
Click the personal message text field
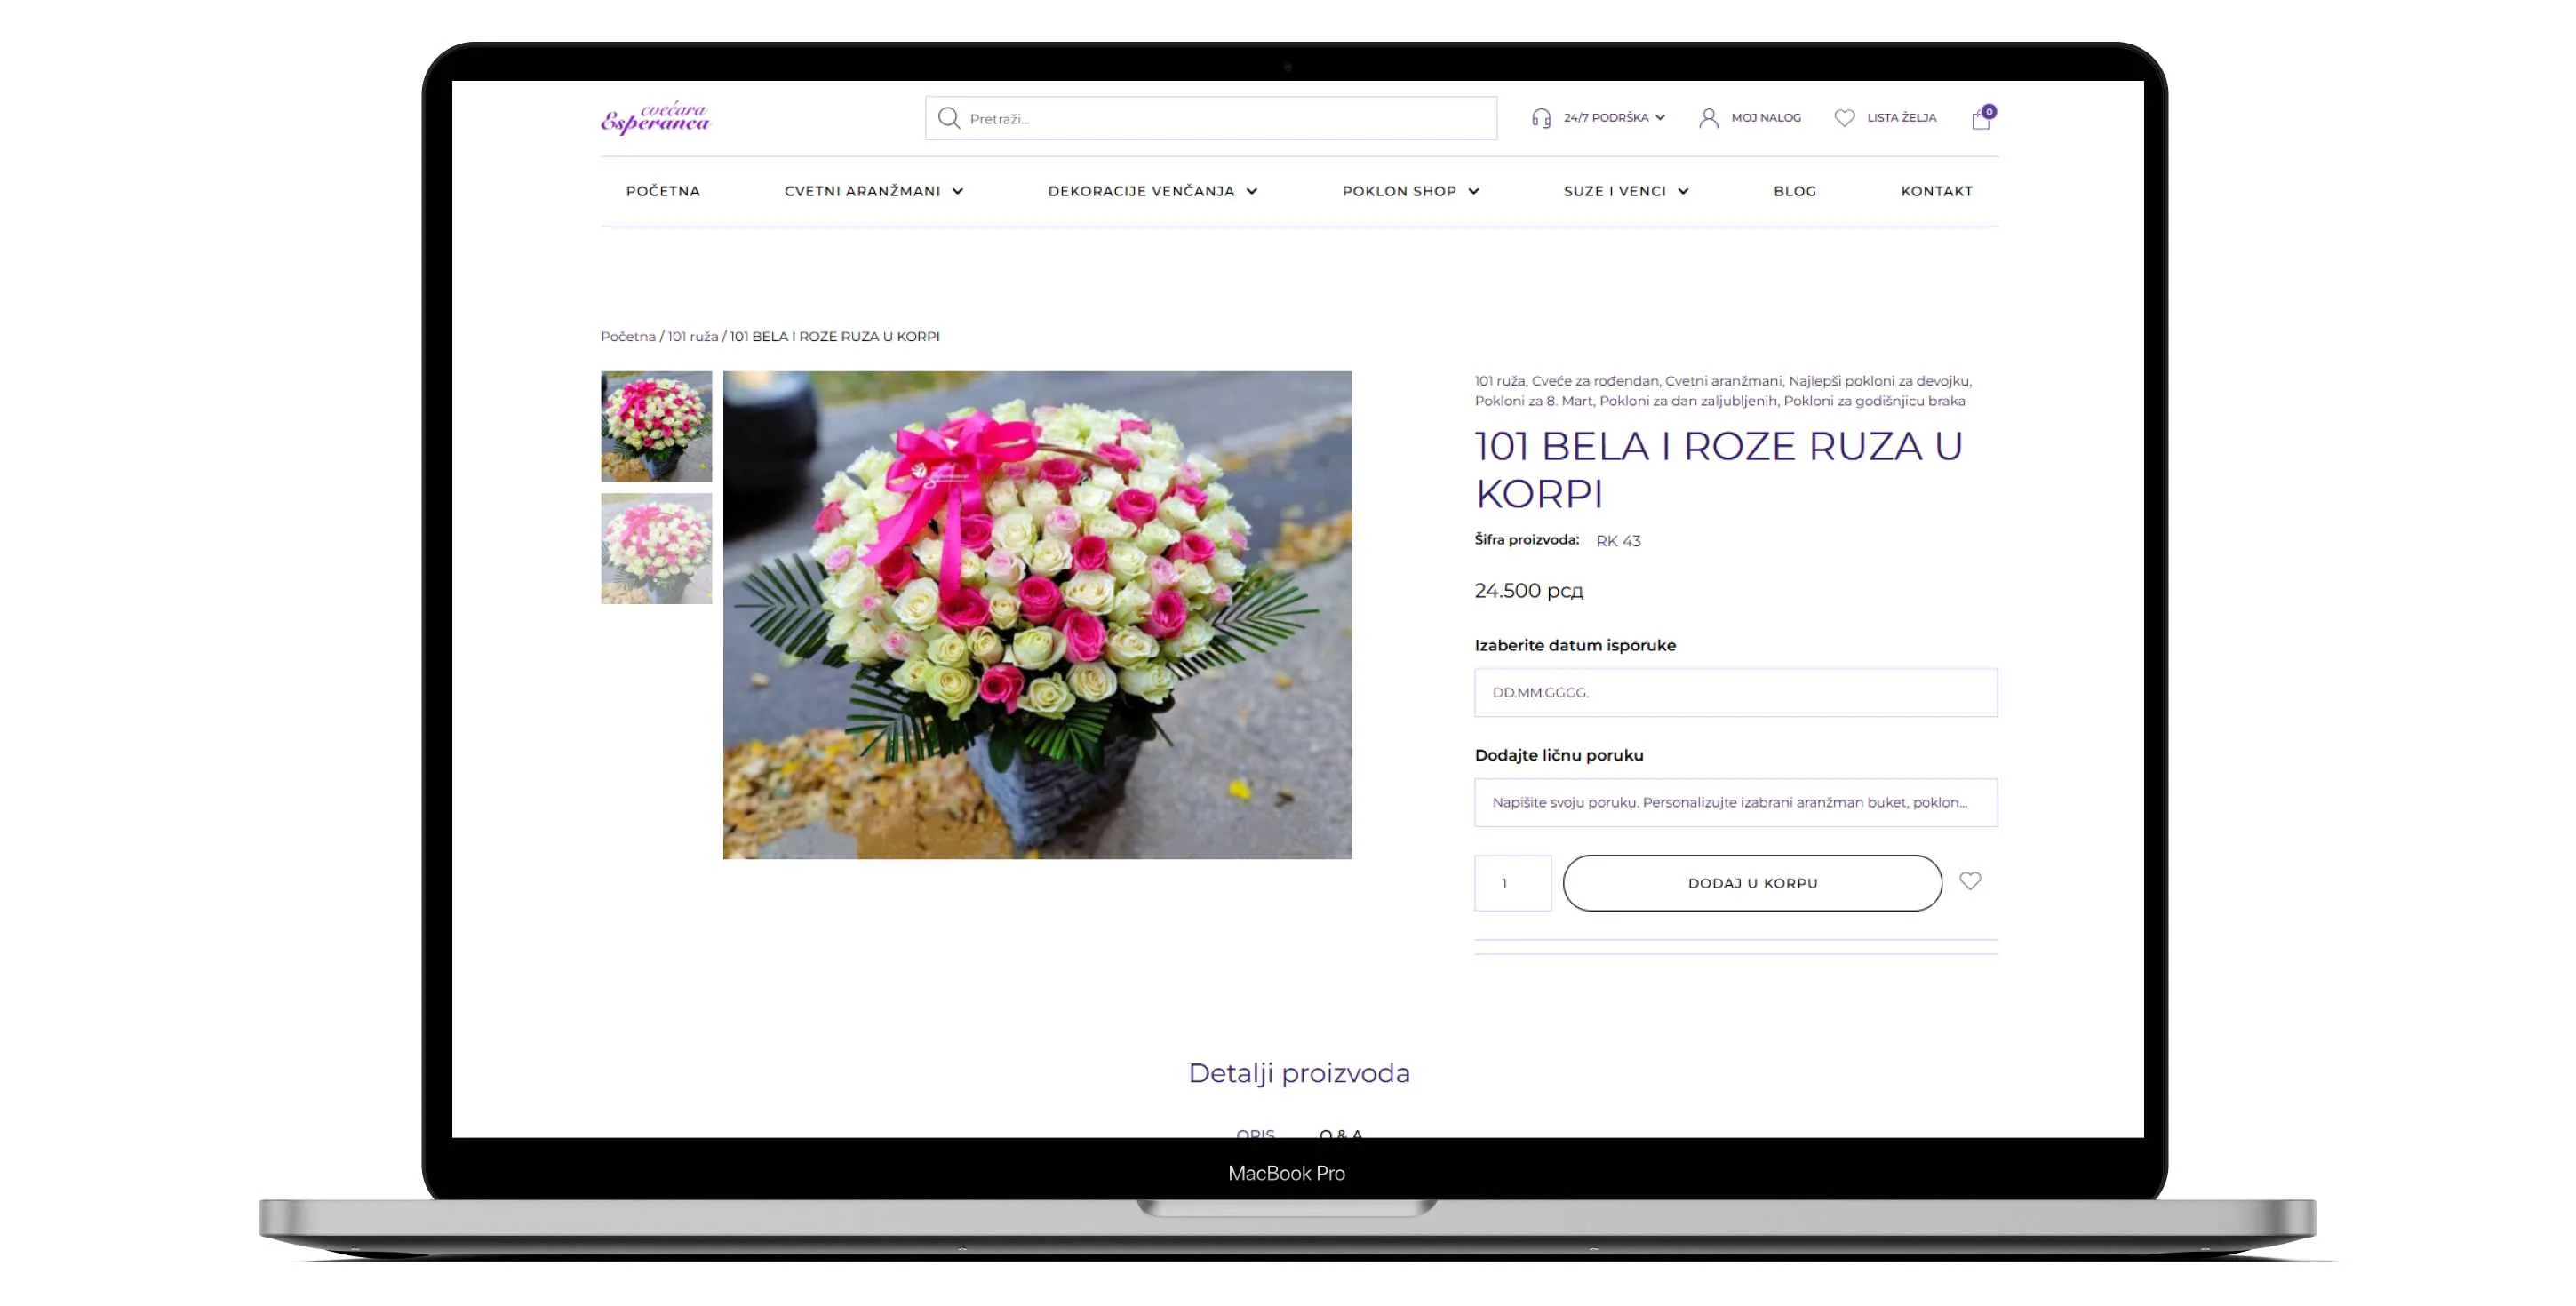coord(1735,802)
